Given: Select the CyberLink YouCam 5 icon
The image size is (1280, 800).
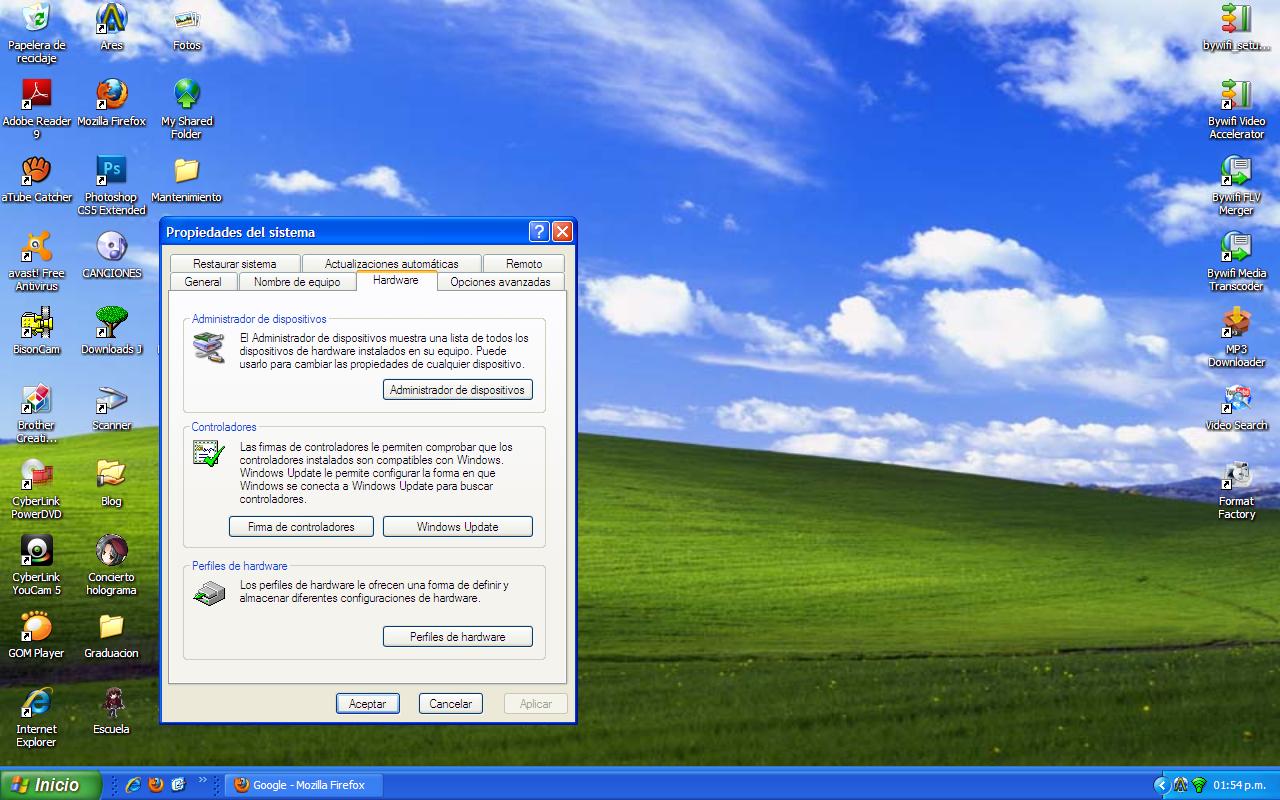Looking at the screenshot, I should (37, 565).
